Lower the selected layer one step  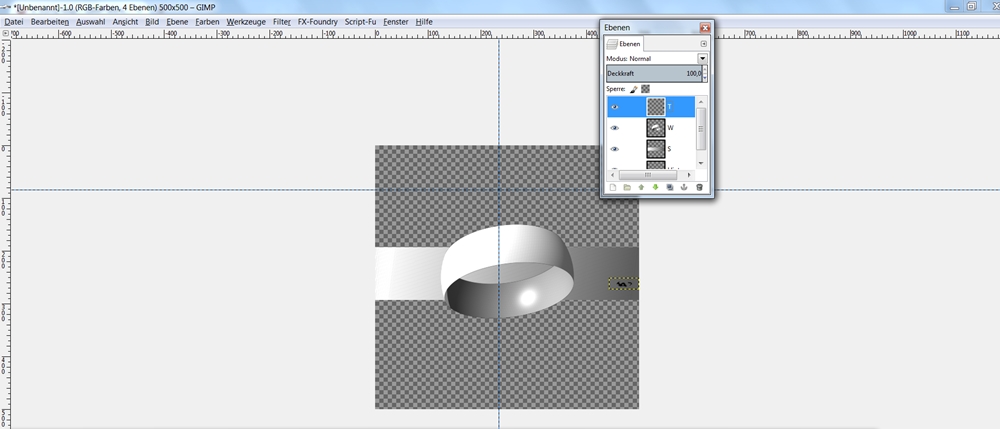[656, 187]
